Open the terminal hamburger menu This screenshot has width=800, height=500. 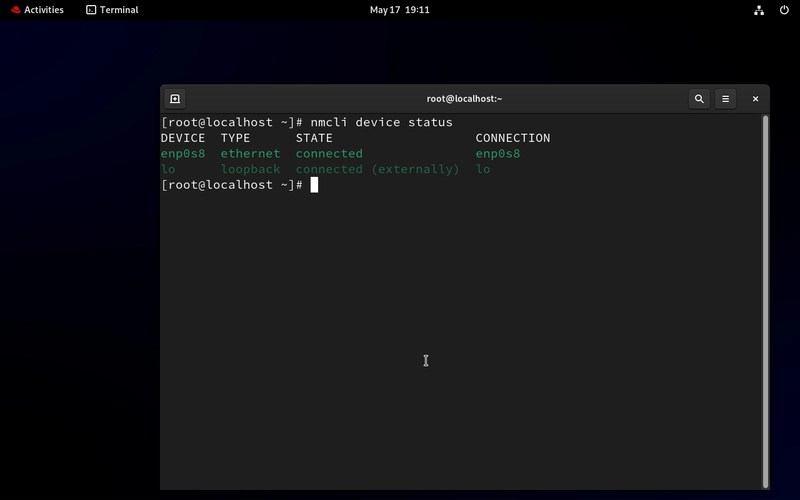click(725, 99)
